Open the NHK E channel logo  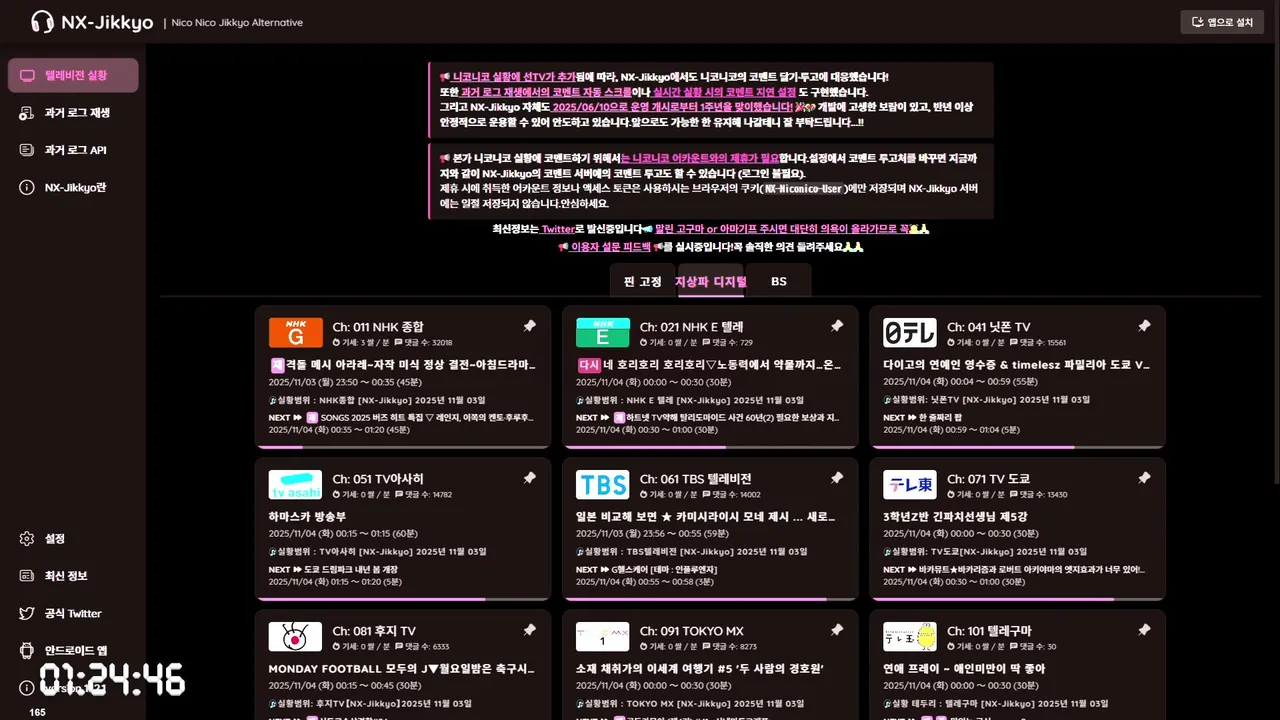coord(603,333)
